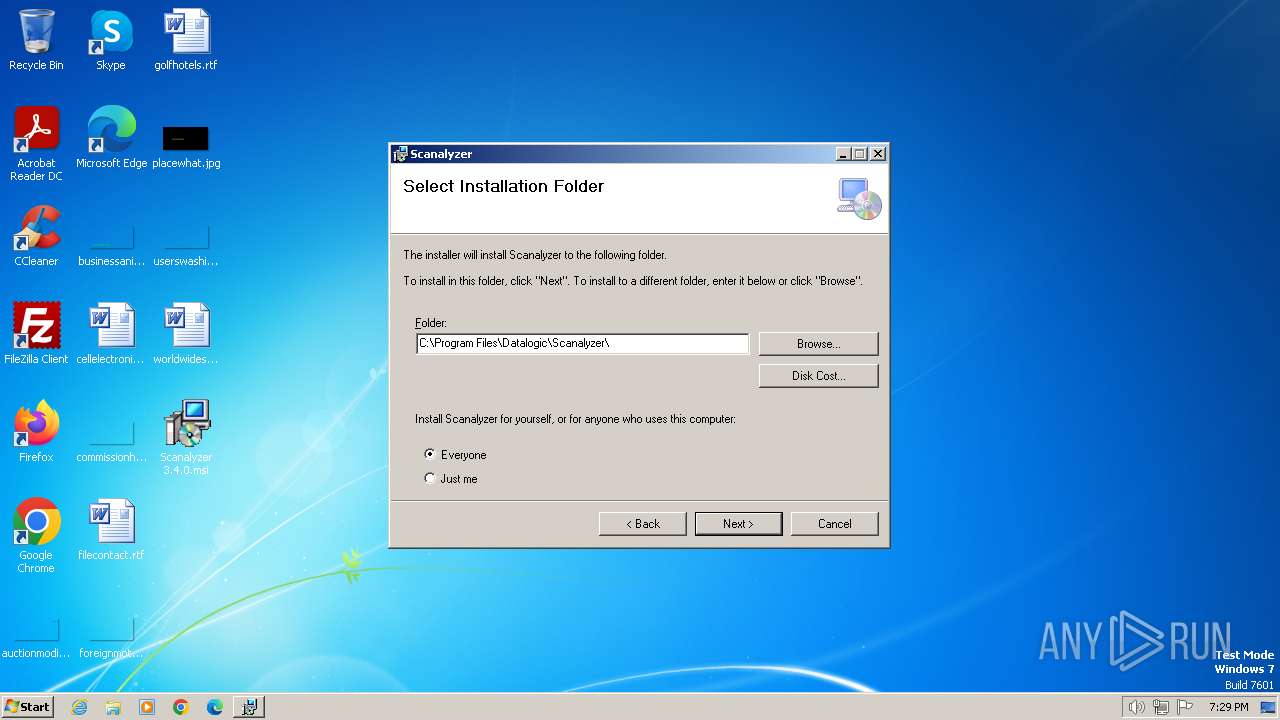
Task: Open CCleaner desktop shortcut
Action: [36, 236]
